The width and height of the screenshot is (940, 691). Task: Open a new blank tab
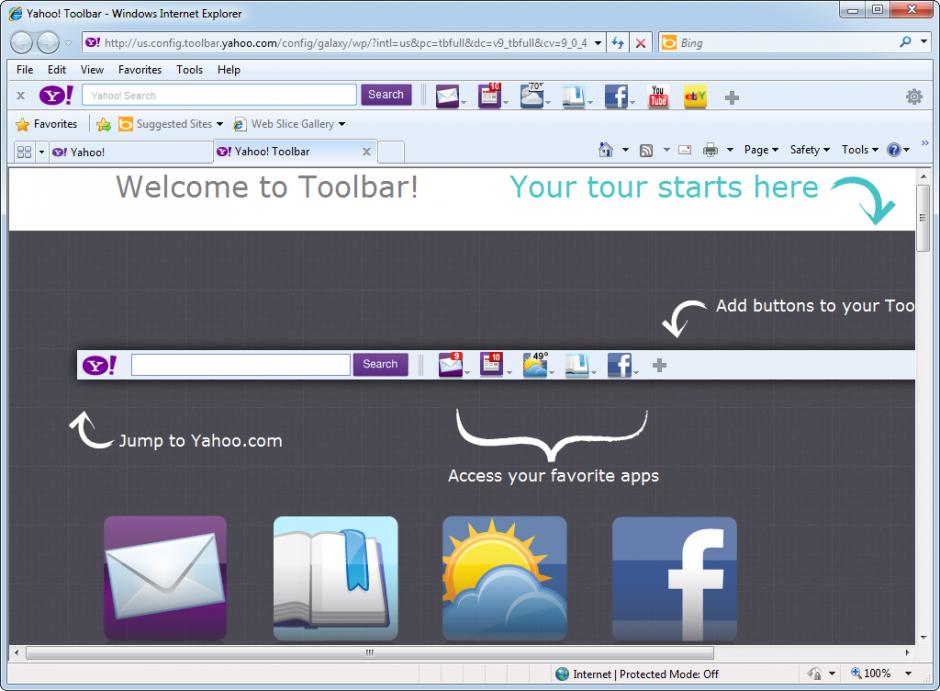tap(391, 152)
